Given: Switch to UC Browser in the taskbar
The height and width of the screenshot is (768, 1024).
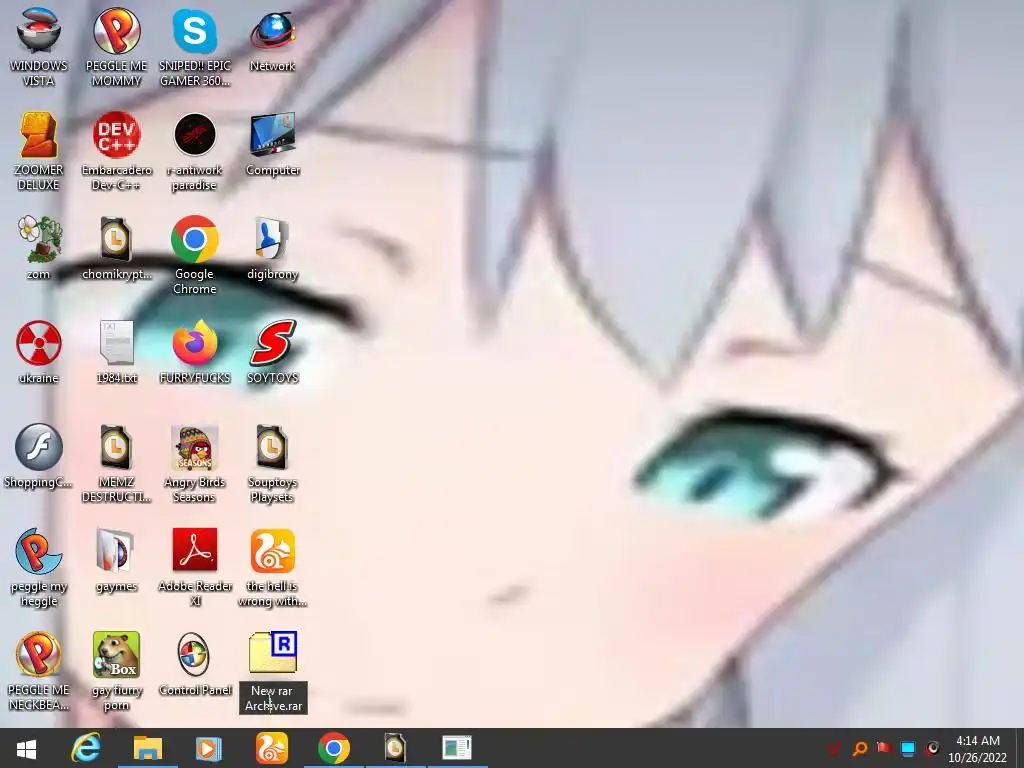Looking at the screenshot, I should coord(271,748).
